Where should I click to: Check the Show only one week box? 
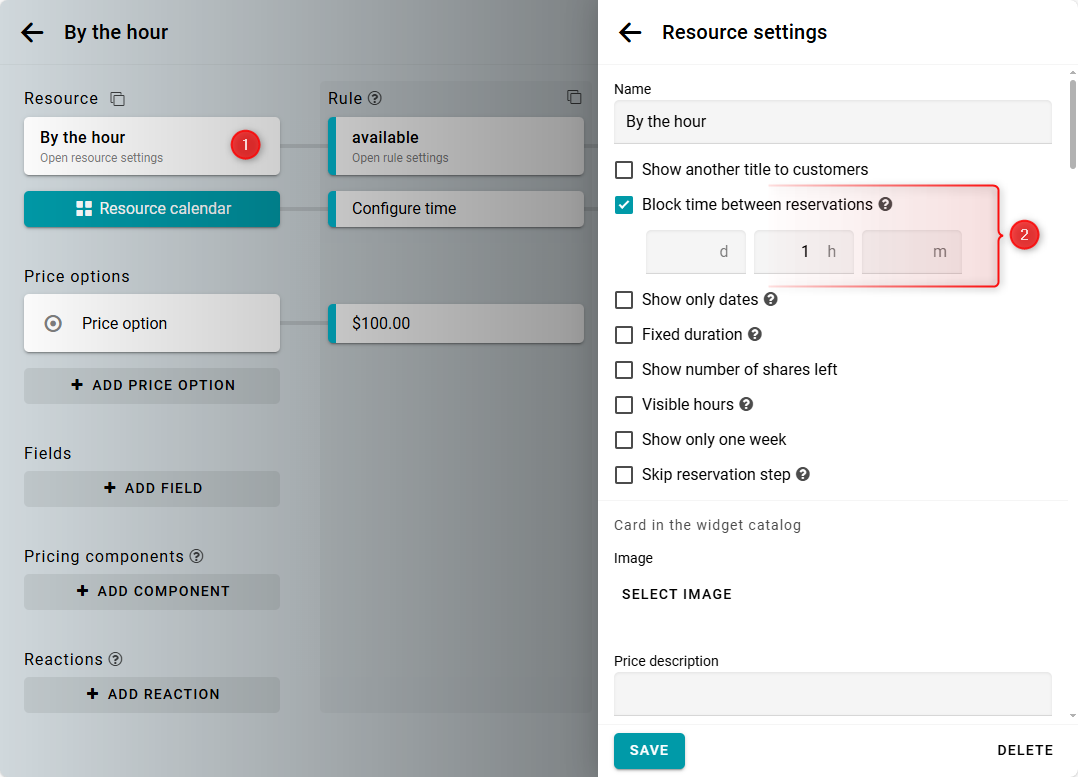[624, 440]
